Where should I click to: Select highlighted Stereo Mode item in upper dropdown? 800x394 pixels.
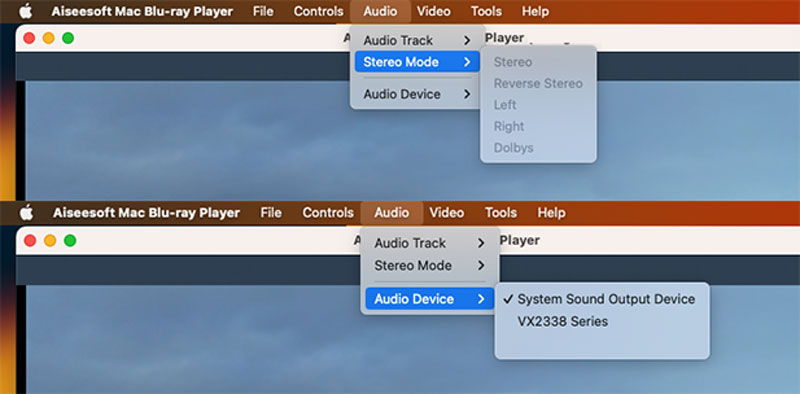pyautogui.click(x=417, y=62)
